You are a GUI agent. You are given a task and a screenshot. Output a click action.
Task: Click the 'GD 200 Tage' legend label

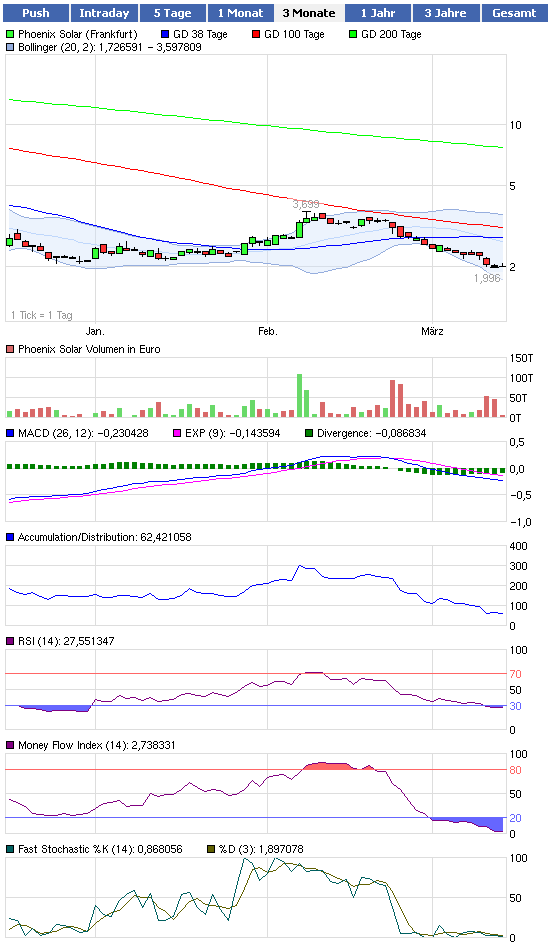[x=391, y=34]
